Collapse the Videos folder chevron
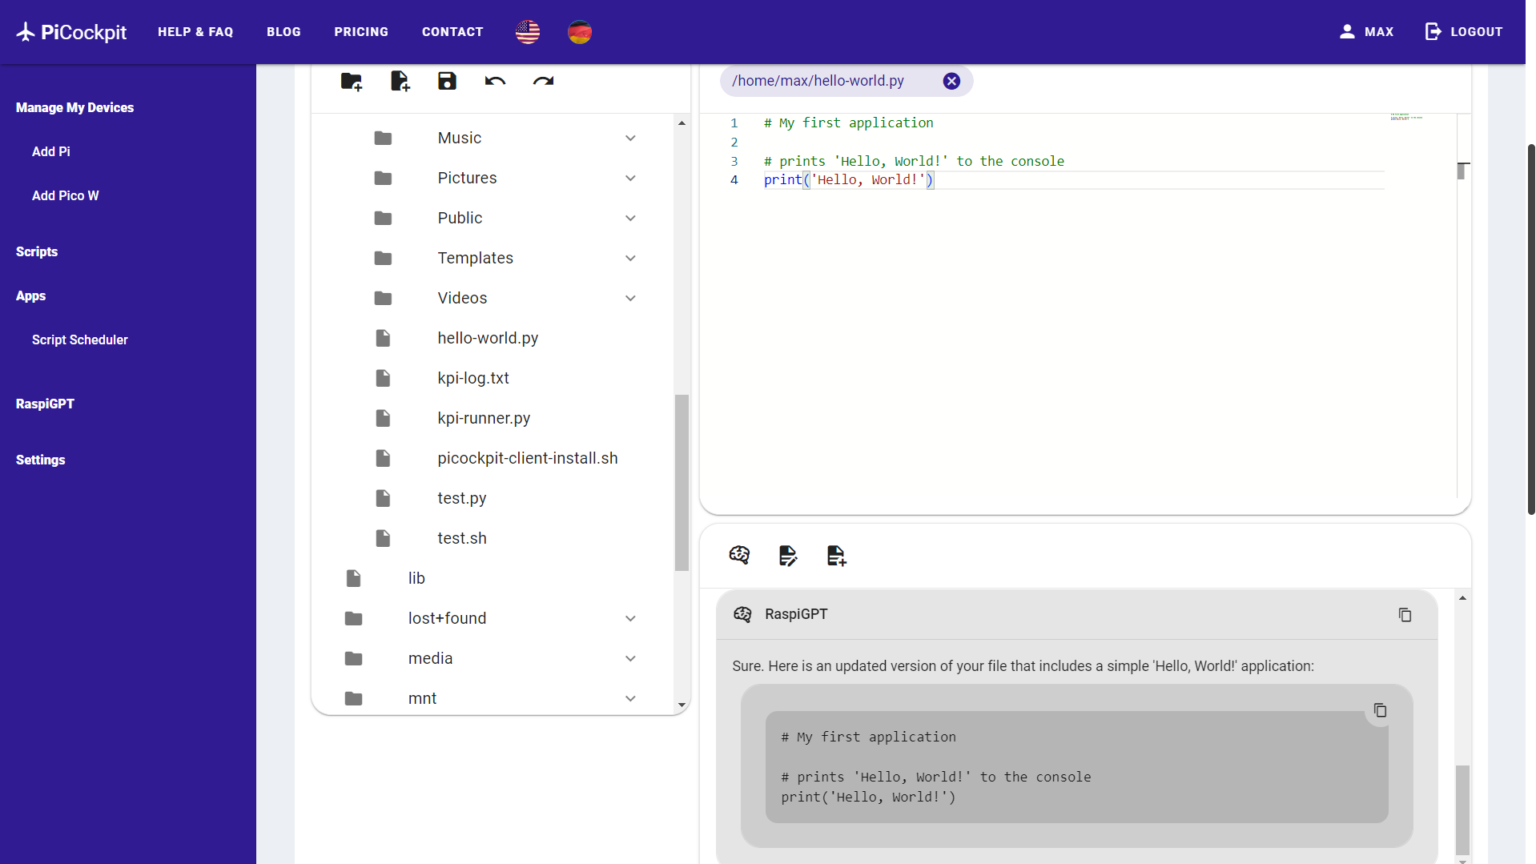Viewport: 1536px width, 864px height. [630, 298]
